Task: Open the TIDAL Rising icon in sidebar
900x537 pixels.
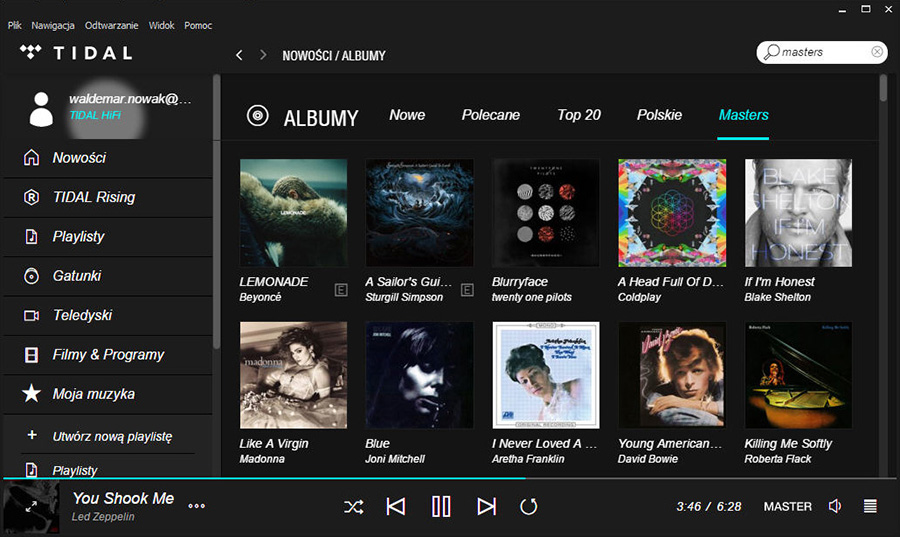Action: coord(31,197)
